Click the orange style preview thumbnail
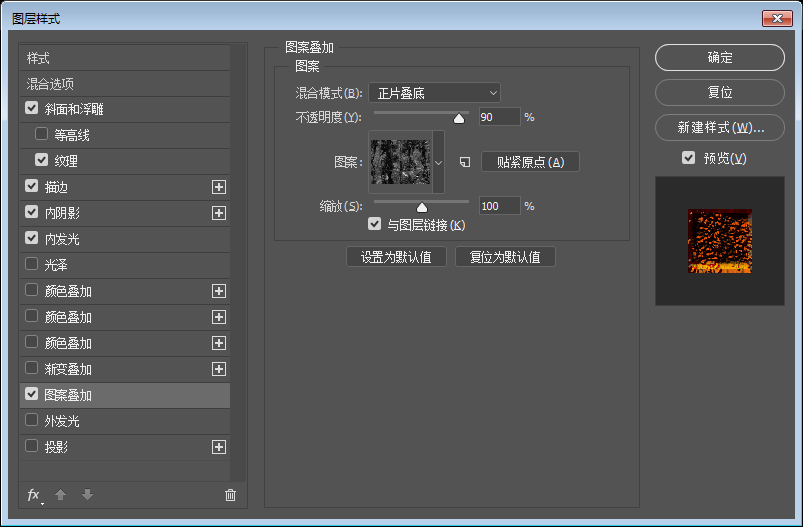The width and height of the screenshot is (803, 527). [720, 241]
